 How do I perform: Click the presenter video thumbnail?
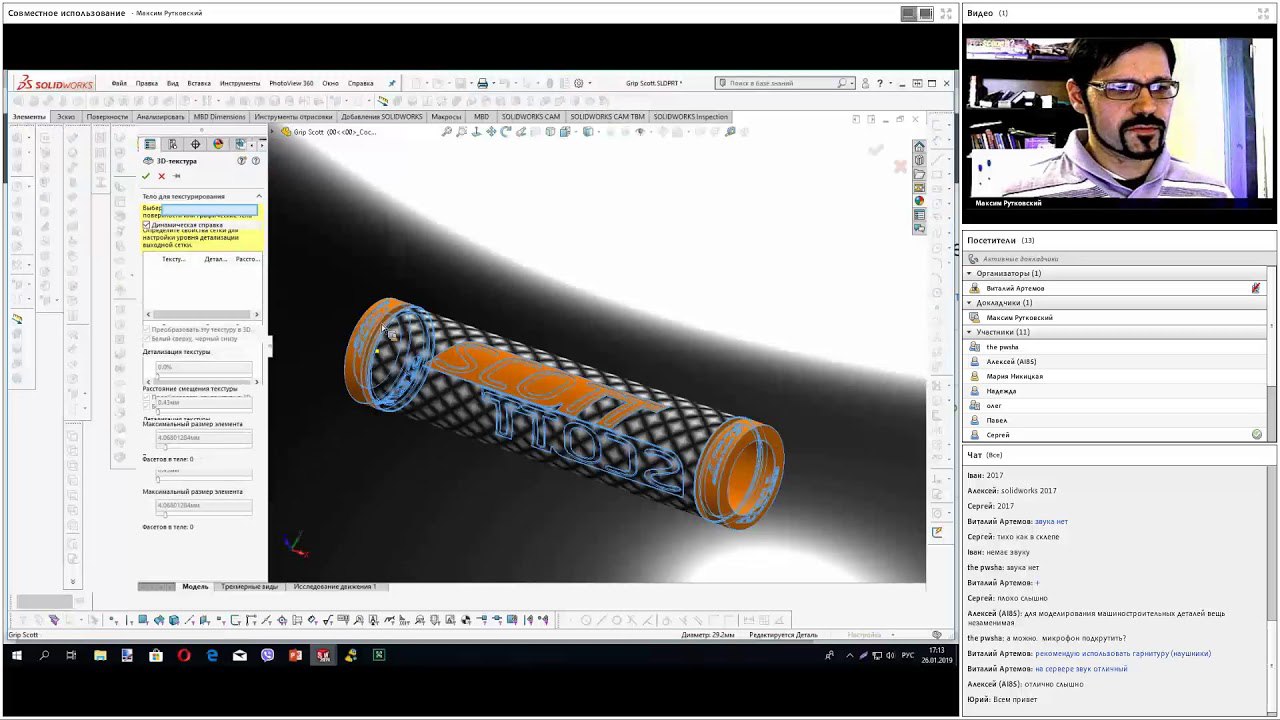tap(1117, 125)
